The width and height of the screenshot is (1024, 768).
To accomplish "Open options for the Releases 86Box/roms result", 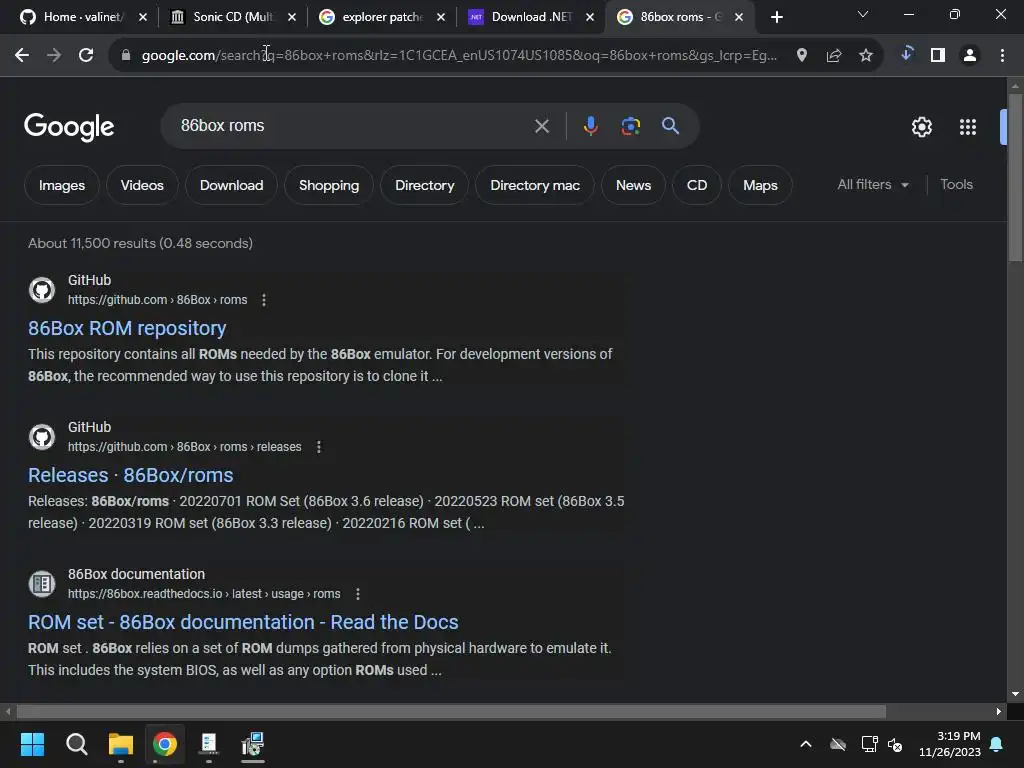I will (319, 447).
